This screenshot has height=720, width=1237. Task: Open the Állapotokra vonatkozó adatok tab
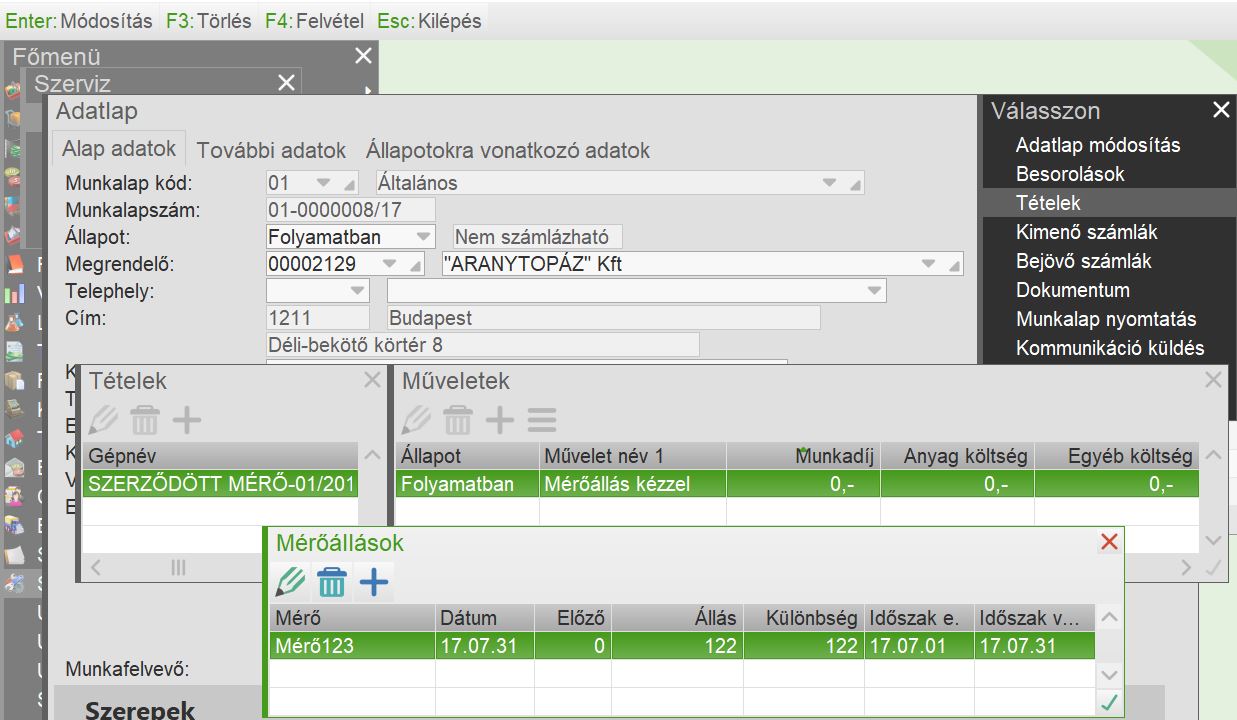[x=508, y=150]
